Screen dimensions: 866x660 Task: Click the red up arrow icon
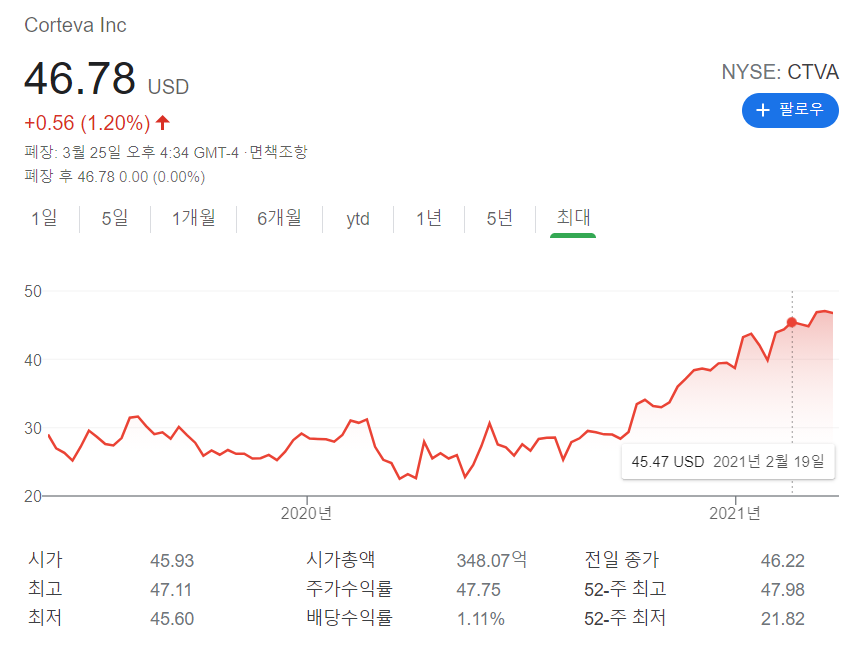pos(162,122)
